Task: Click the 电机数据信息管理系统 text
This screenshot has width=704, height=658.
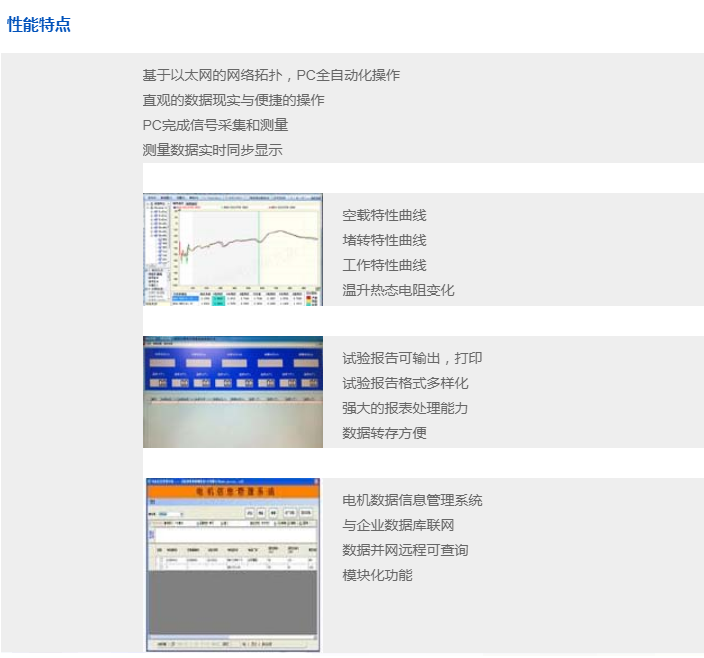Action: (x=412, y=500)
